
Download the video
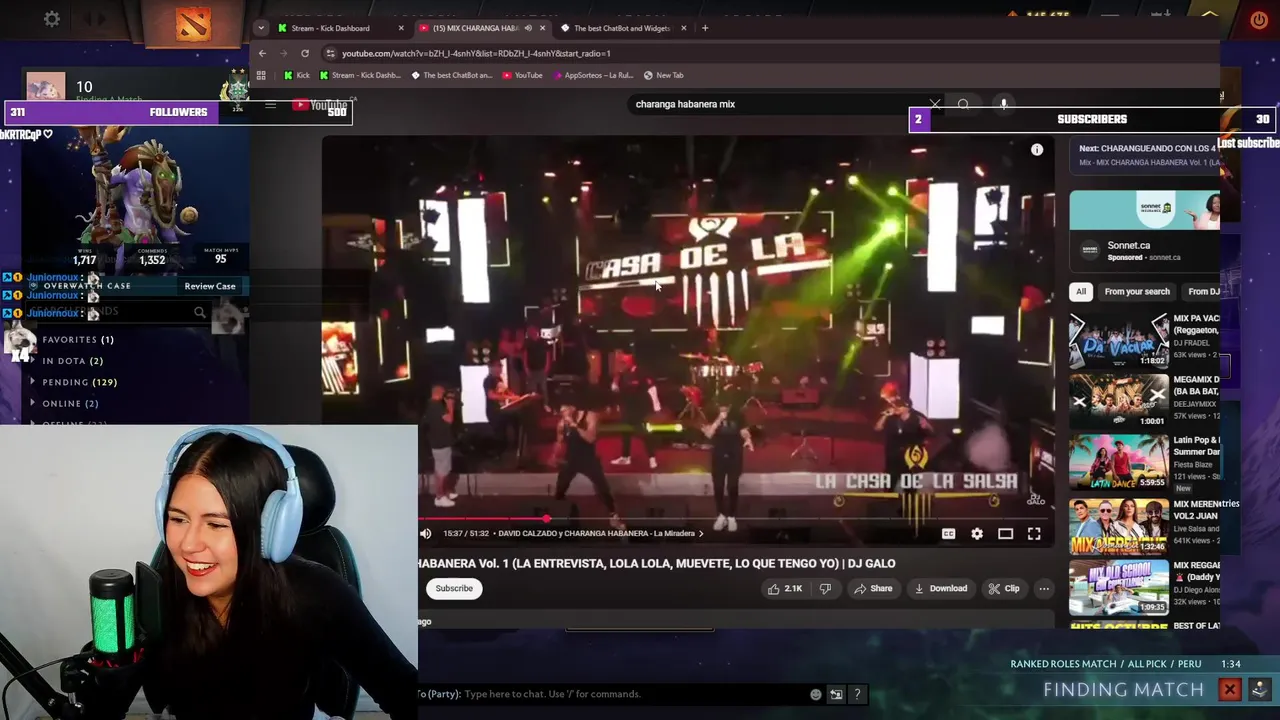coord(941,589)
